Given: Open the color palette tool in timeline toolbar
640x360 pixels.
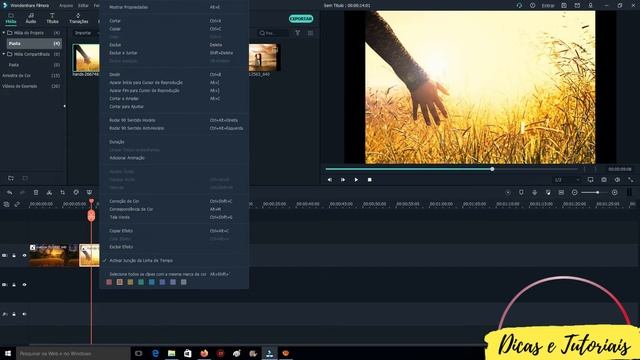Looking at the screenshot, I should (76, 192).
